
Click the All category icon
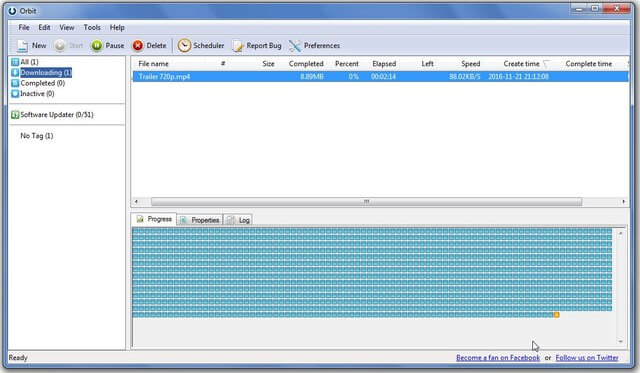(x=15, y=62)
